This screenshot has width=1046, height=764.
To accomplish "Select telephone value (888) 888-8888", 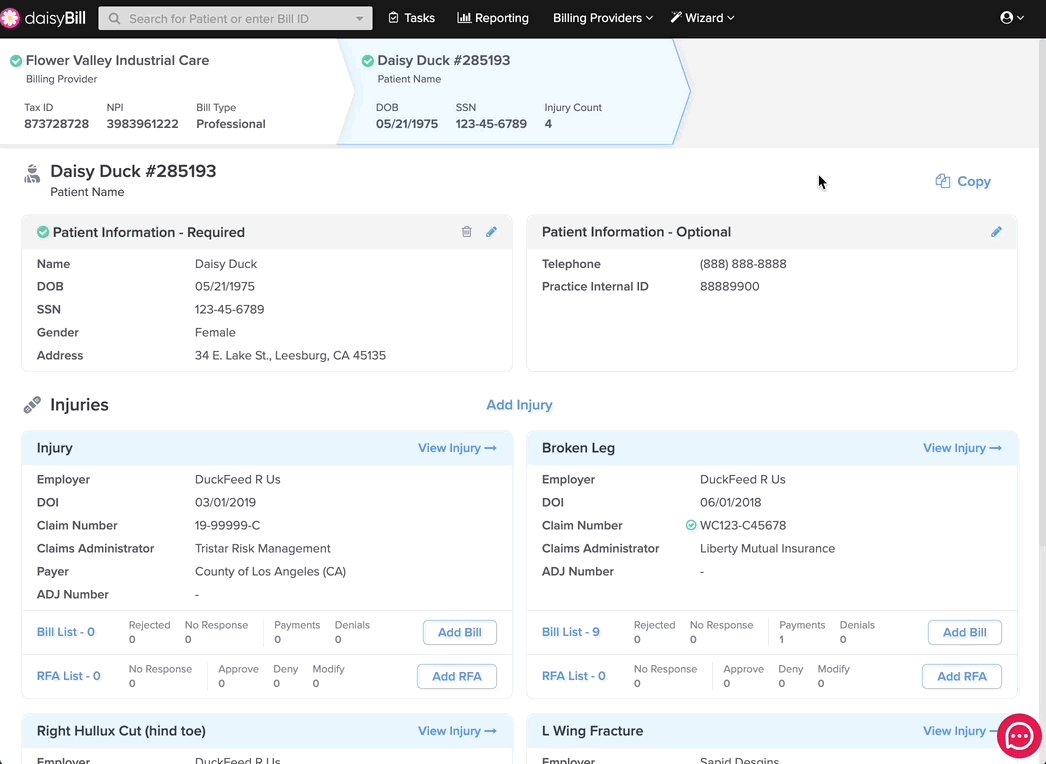I will tap(743, 264).
